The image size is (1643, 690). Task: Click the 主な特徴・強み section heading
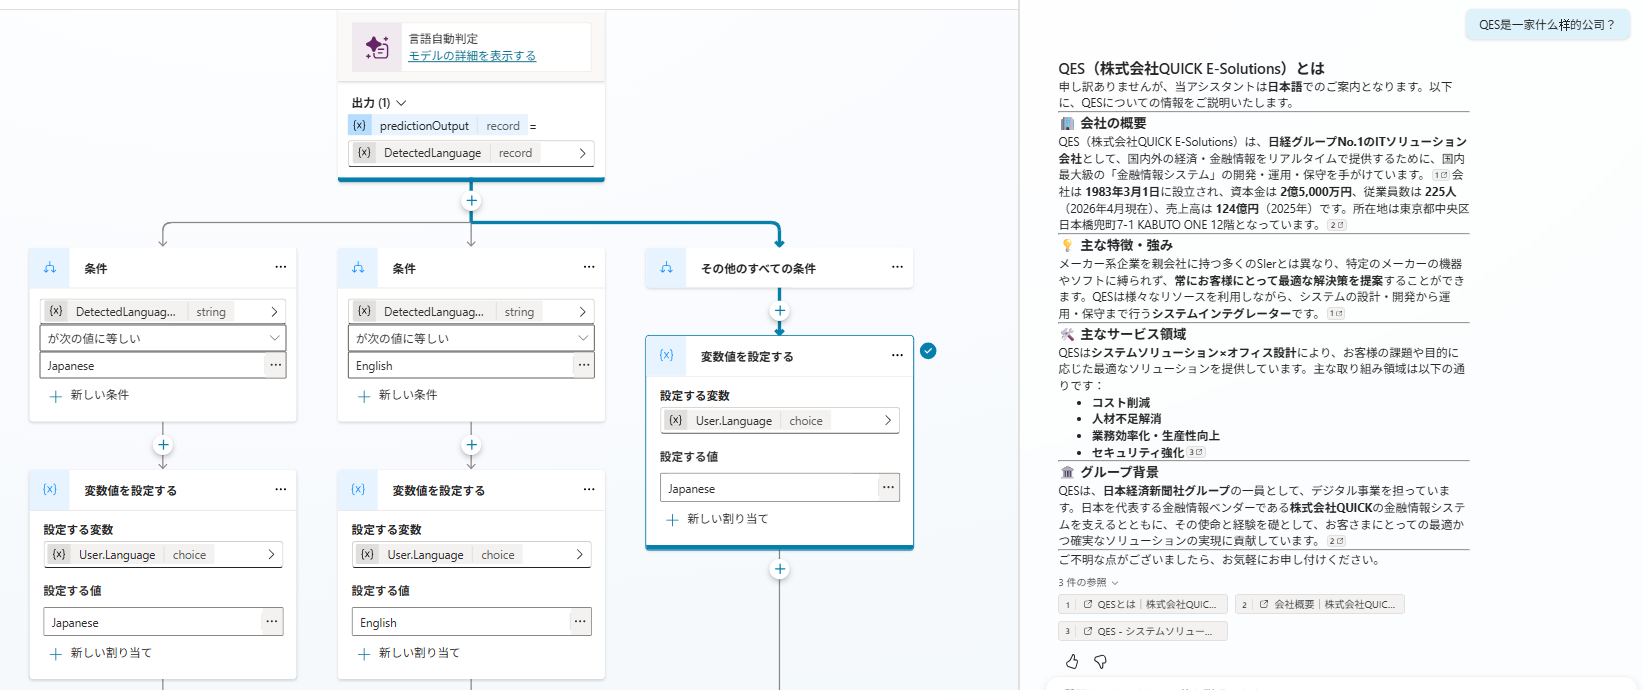tap(1126, 245)
